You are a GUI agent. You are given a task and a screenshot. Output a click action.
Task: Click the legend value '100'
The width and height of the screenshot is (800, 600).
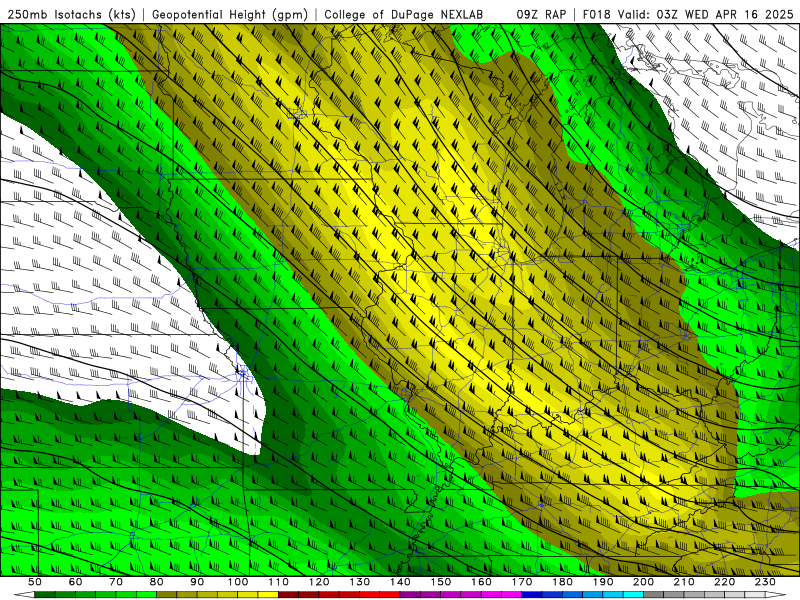(x=238, y=582)
